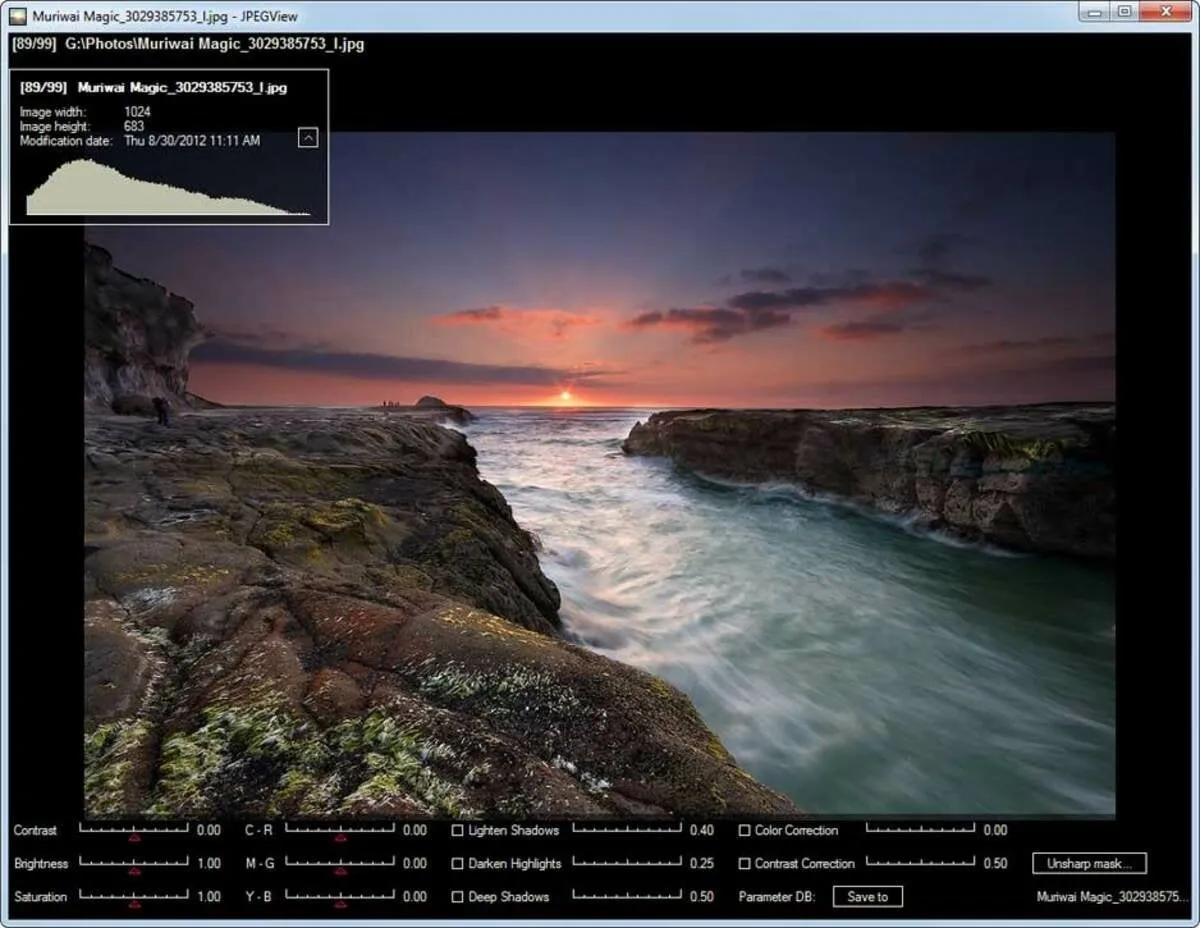
Task: Turn on Color Correction checkbox
Action: pos(745,830)
